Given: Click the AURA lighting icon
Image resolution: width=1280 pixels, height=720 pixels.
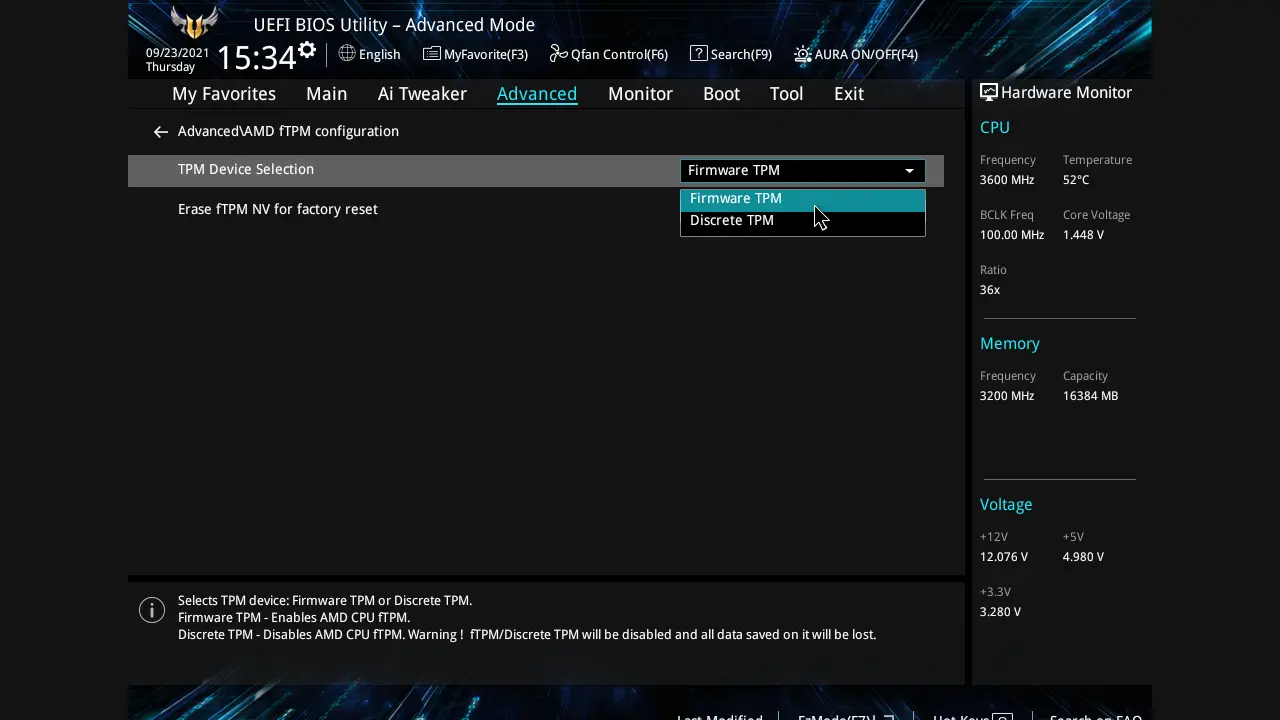Looking at the screenshot, I should coord(803,54).
